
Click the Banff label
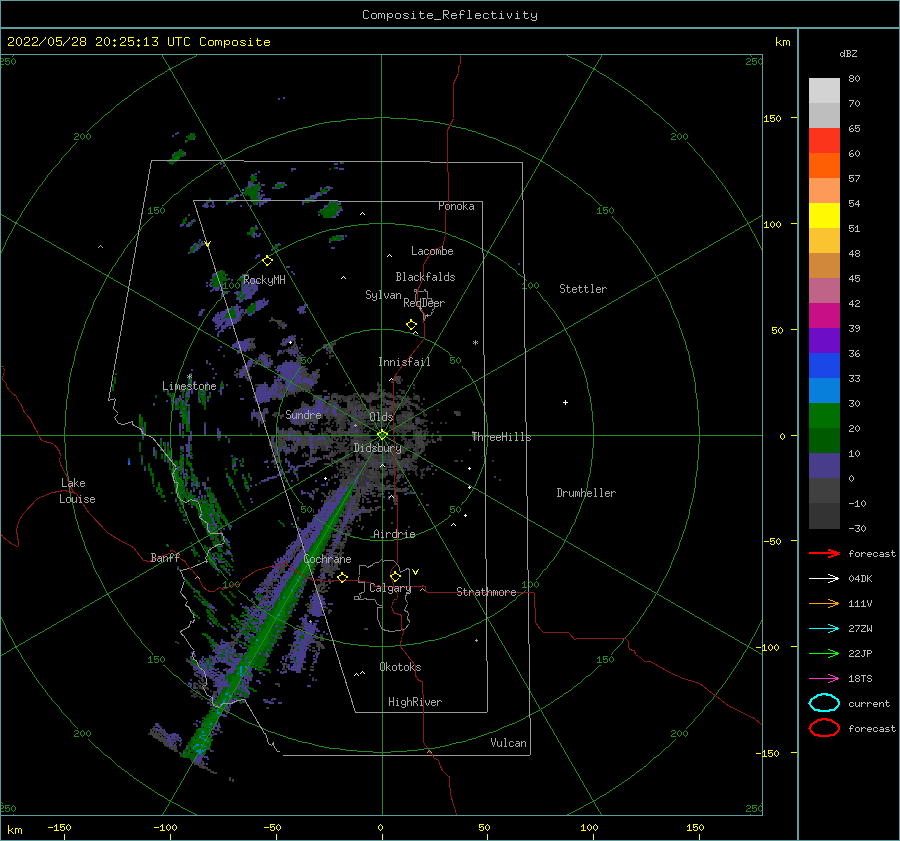pos(165,557)
